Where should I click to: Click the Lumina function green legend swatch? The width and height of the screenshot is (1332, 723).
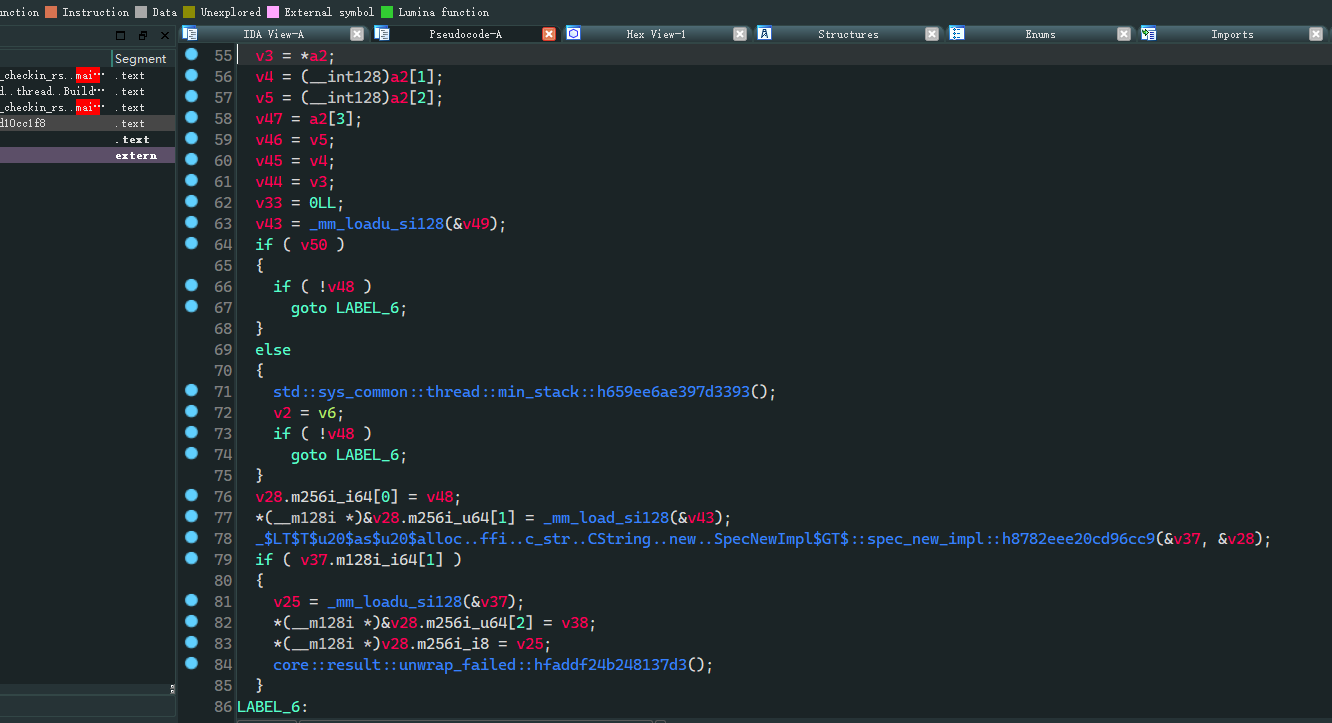click(387, 12)
